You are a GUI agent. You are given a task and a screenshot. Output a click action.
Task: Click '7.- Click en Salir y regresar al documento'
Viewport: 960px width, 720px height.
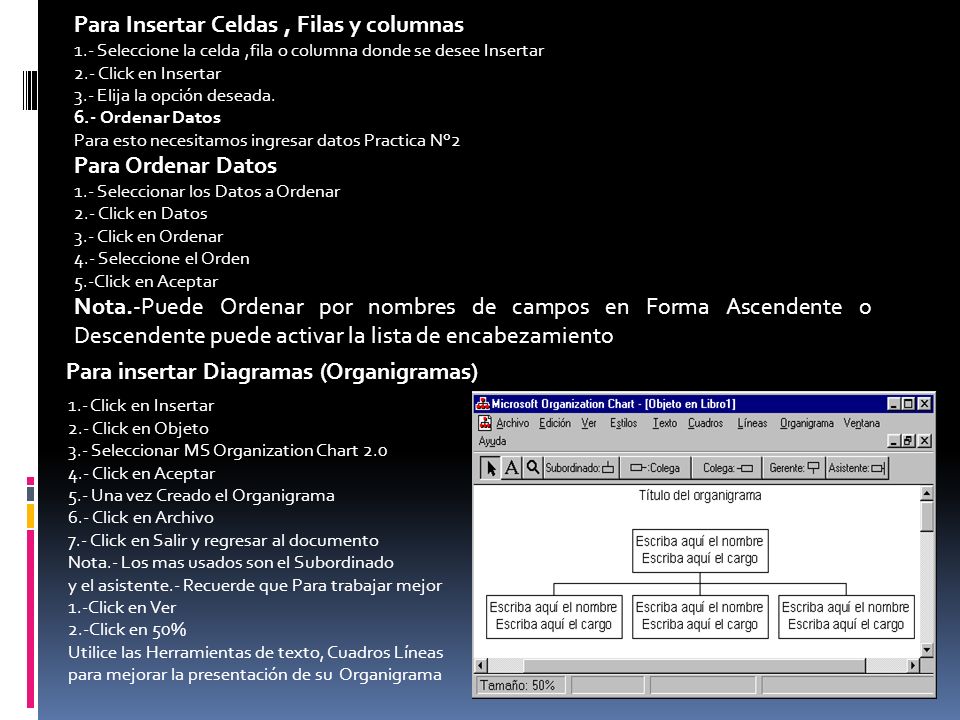[223, 541]
